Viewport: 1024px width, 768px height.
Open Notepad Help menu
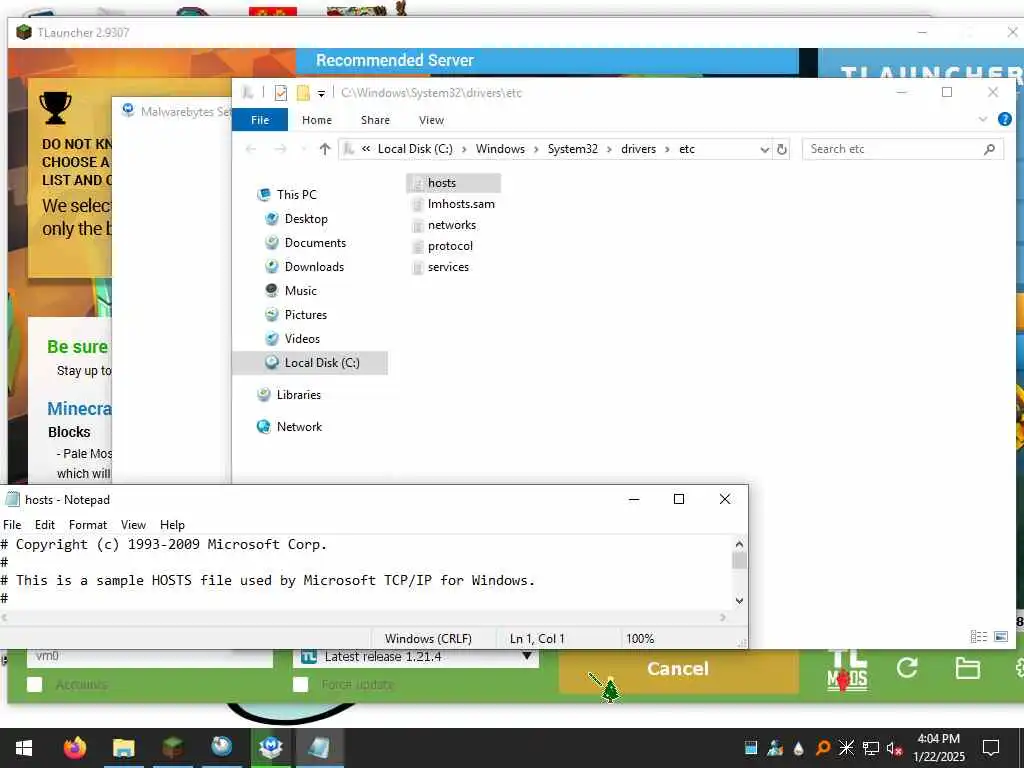tap(172, 525)
